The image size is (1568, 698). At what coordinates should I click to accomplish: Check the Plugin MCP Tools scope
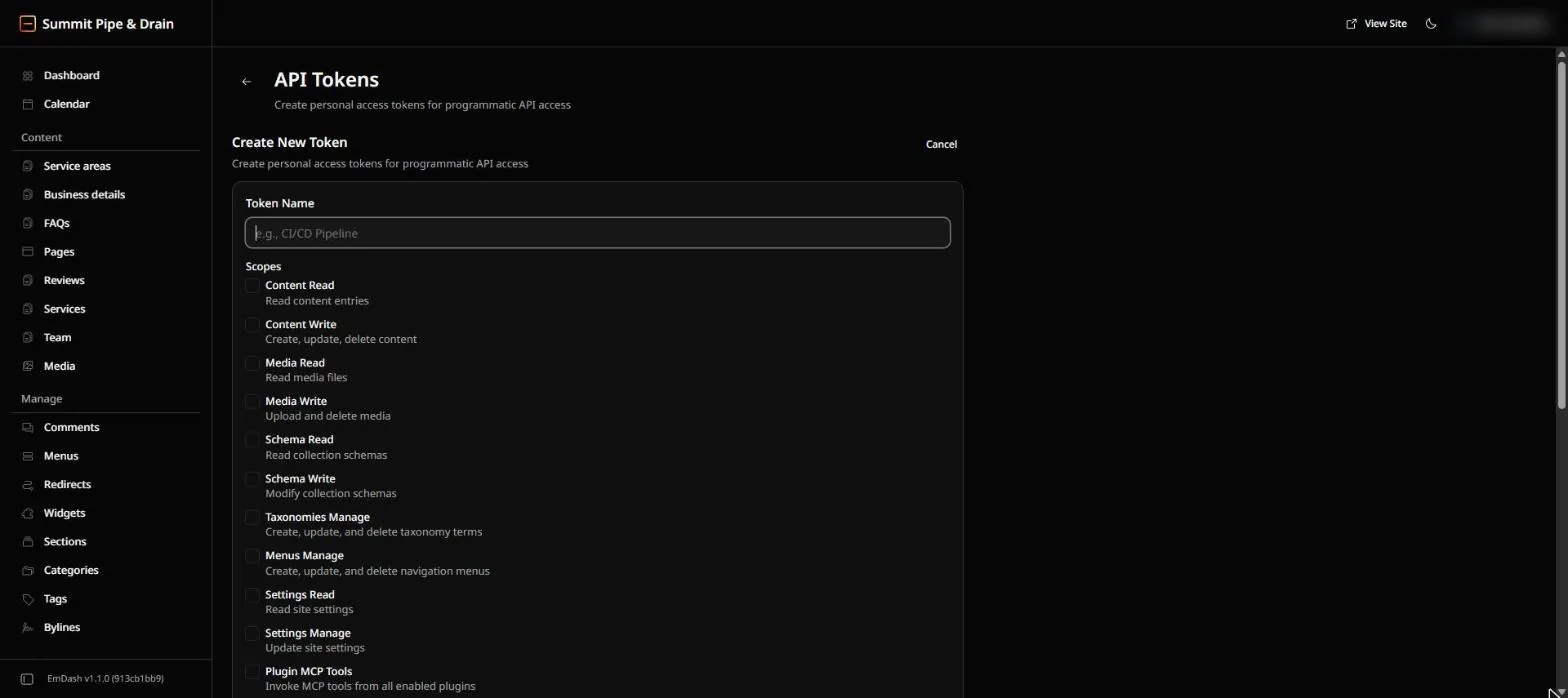click(252, 672)
